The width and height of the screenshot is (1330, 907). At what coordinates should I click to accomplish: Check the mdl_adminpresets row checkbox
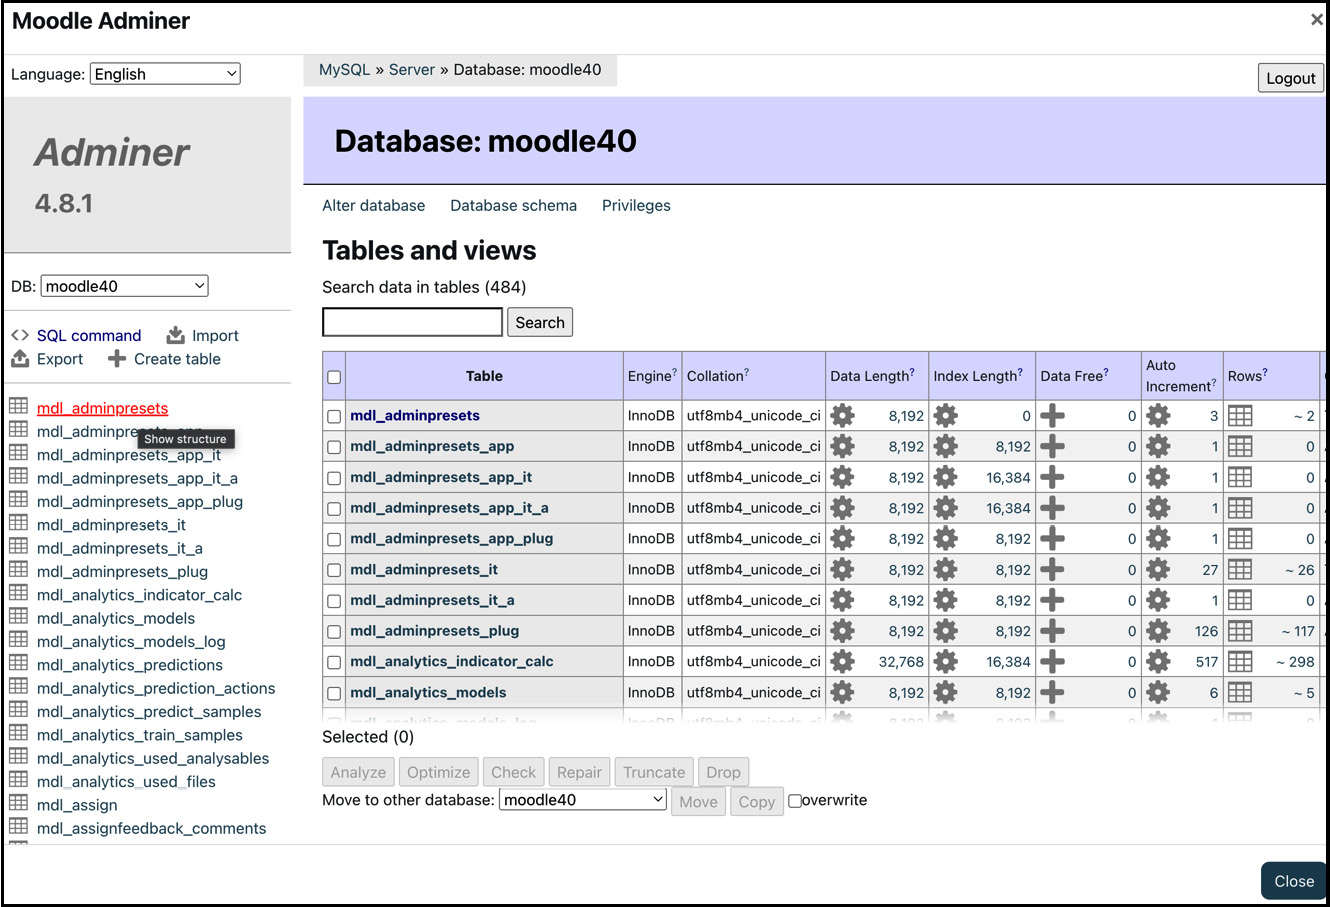[x=334, y=416]
